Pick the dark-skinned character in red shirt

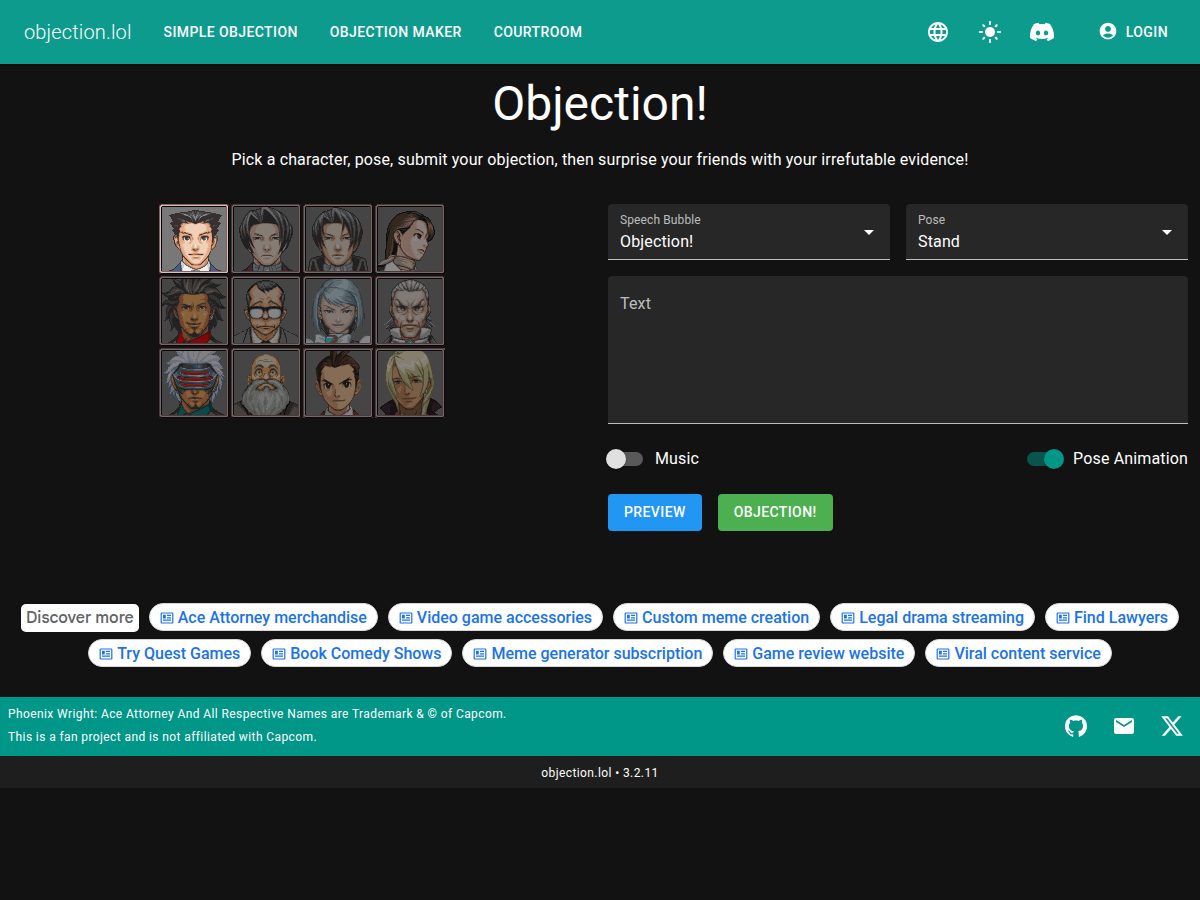tap(194, 311)
